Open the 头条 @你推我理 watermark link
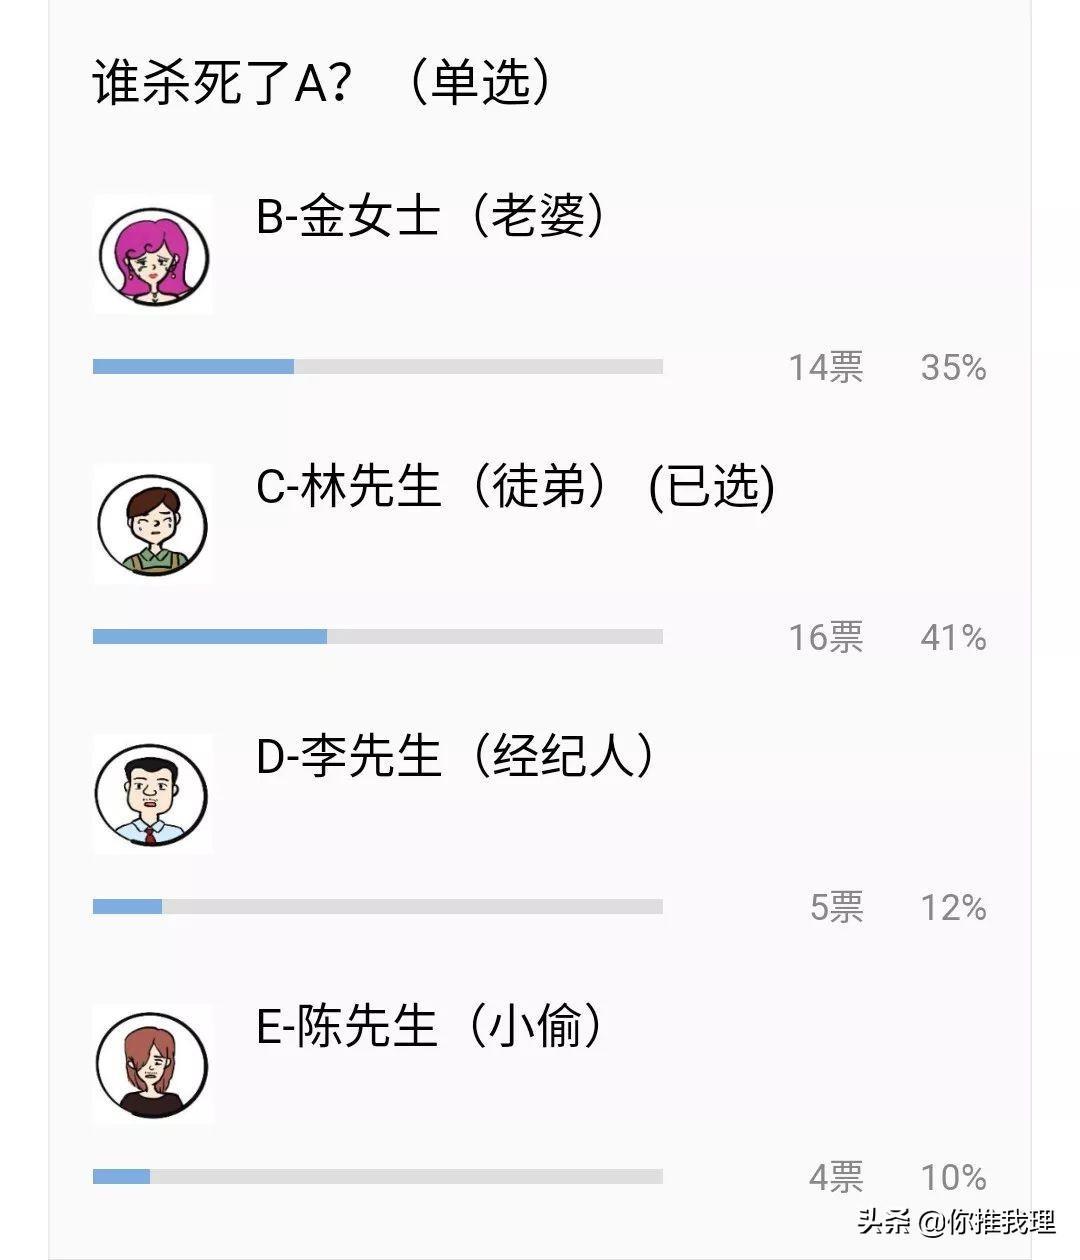The image size is (1080, 1260). point(955,1221)
